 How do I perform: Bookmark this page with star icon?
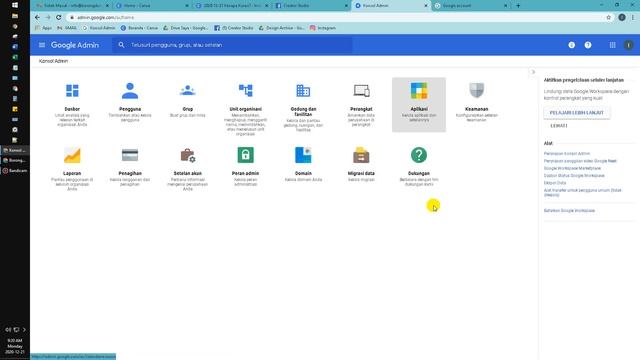pyautogui.click(x=608, y=18)
